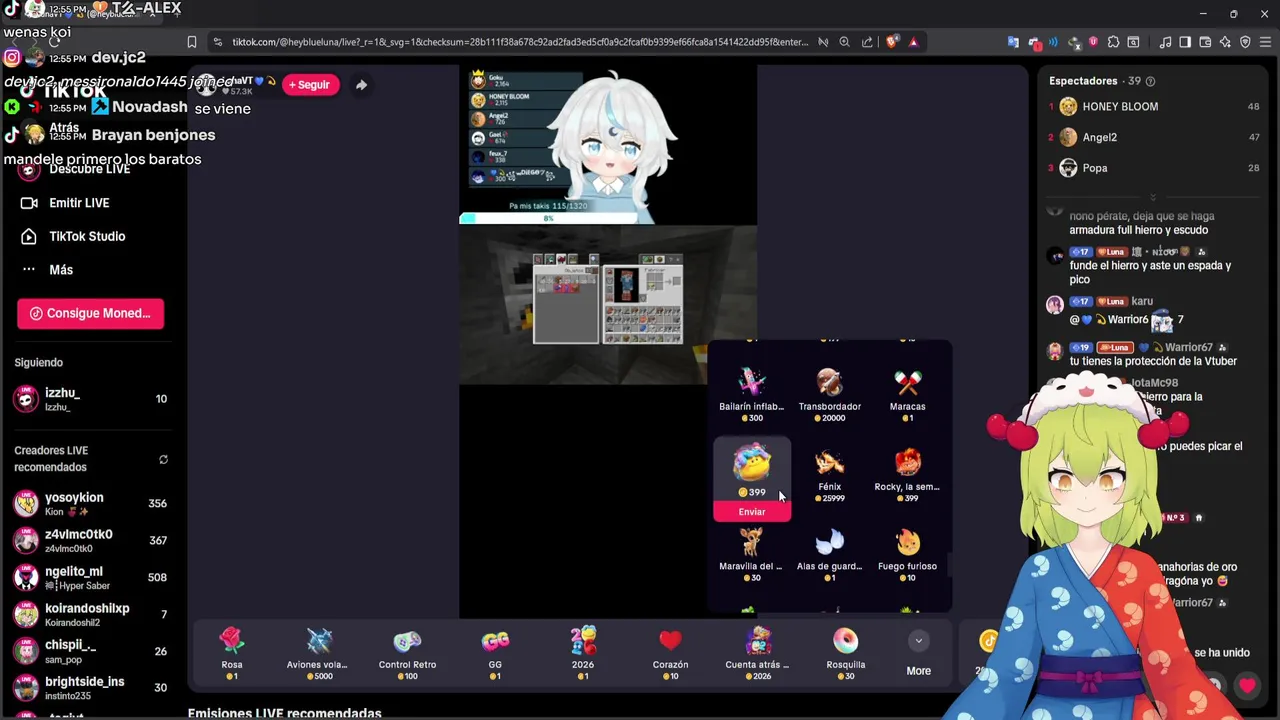This screenshot has width=1280, height=720.
Task: Open the Leo AI sparkle icon
Action: pyautogui.click(x=1225, y=42)
